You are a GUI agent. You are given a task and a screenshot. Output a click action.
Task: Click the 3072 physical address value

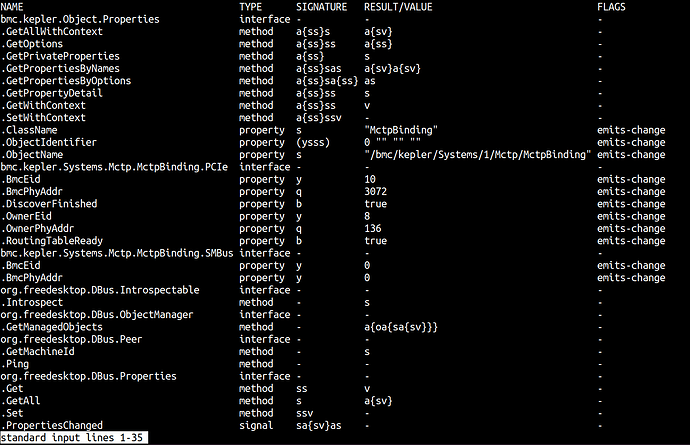click(376, 191)
